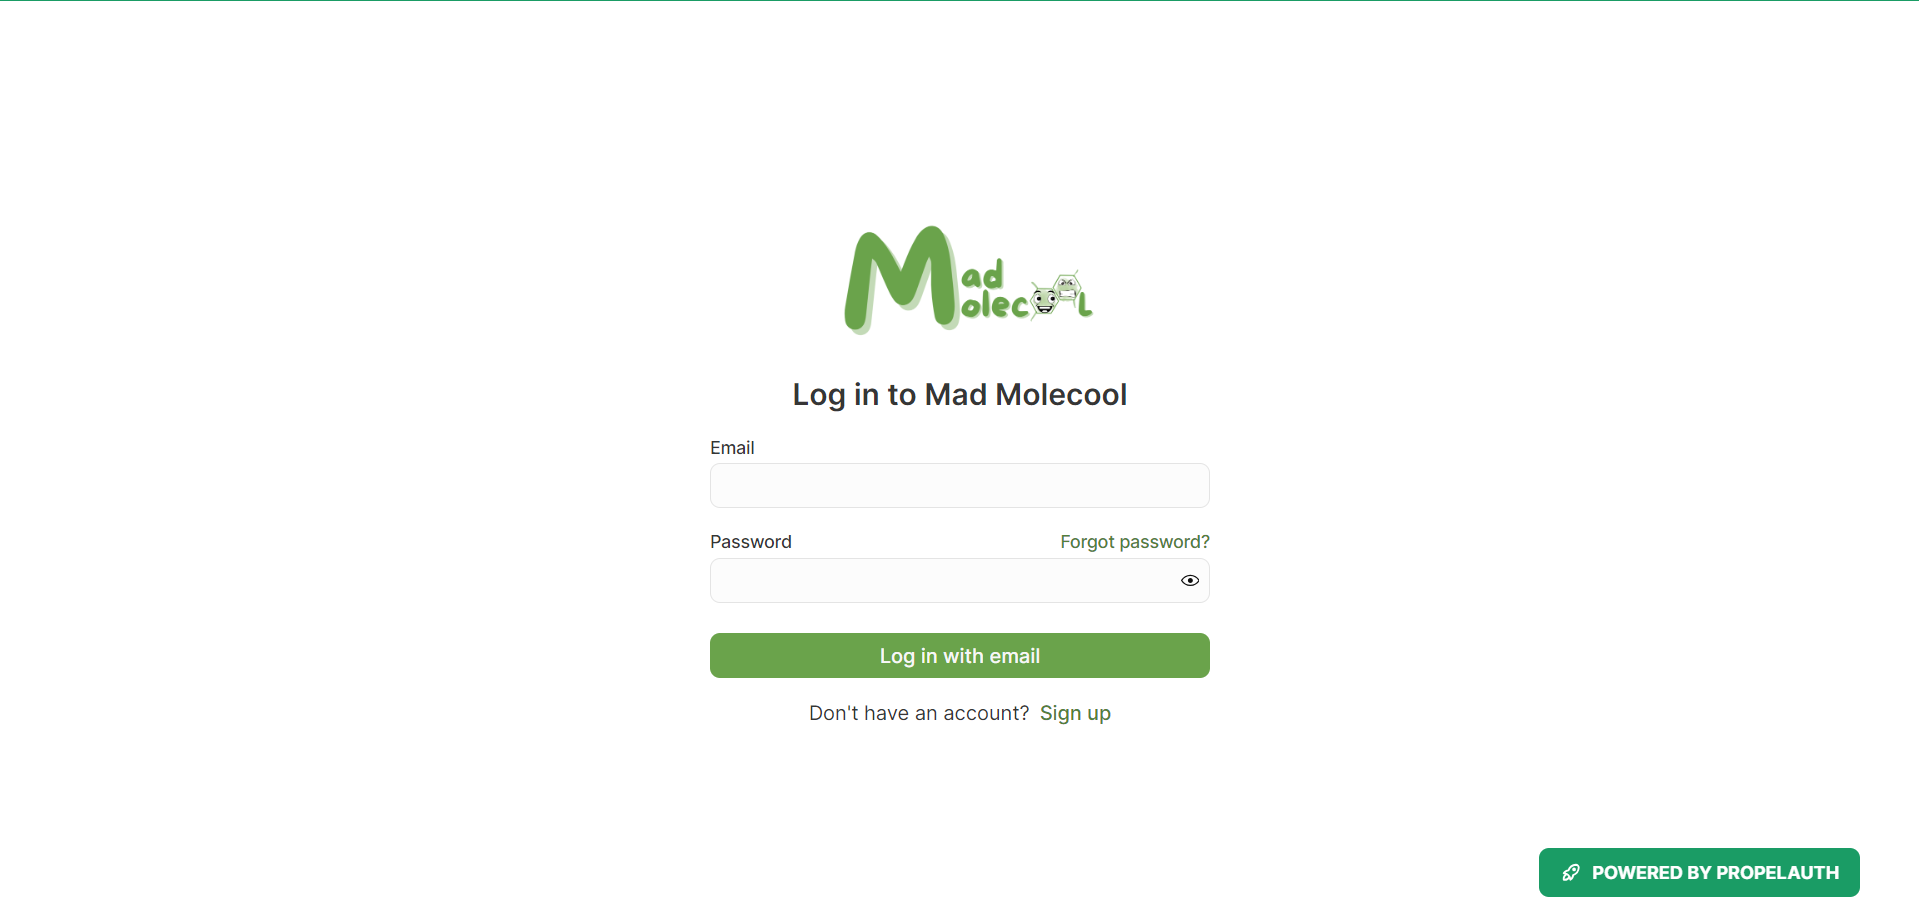
Task: Click the word 'Molecool' in the heading
Action: click(x=1061, y=395)
